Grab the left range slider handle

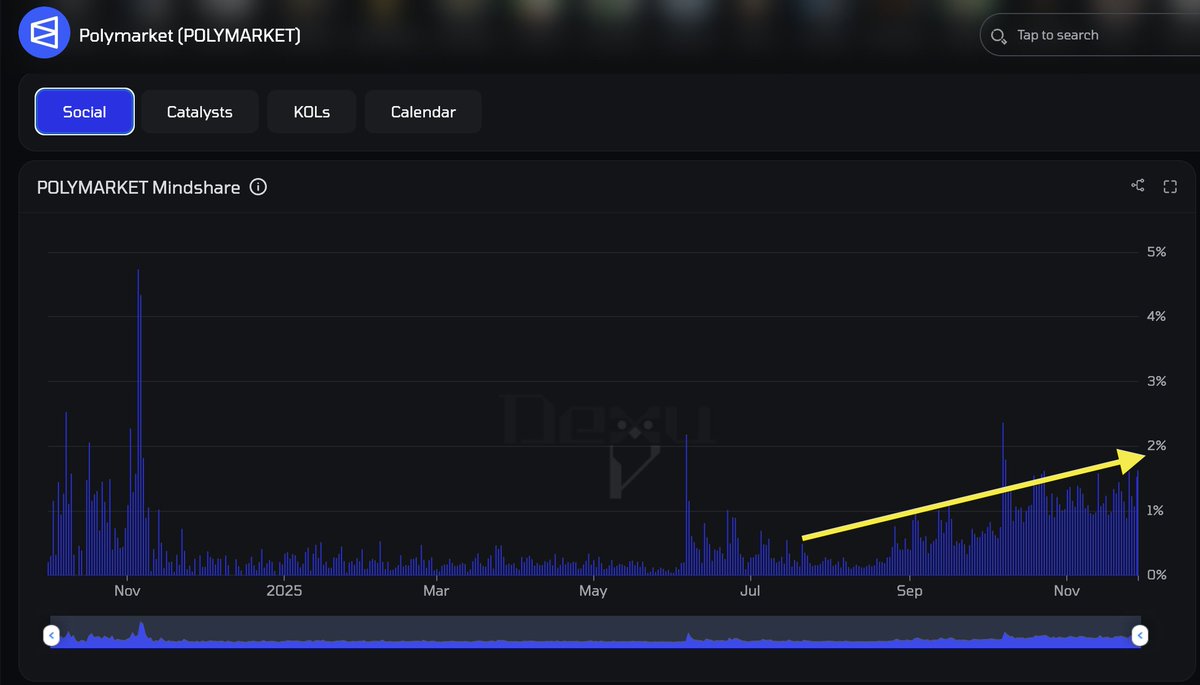point(52,634)
